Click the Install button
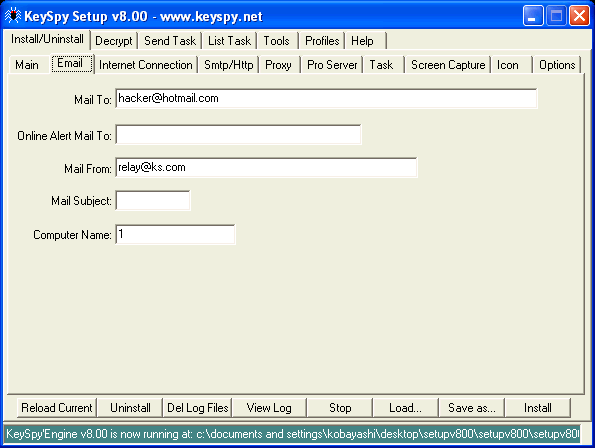 click(538, 408)
